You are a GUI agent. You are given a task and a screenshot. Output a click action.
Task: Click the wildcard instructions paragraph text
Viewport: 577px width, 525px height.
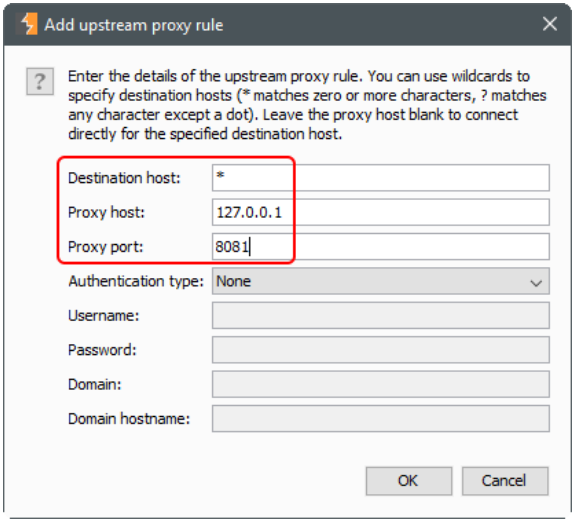click(307, 105)
